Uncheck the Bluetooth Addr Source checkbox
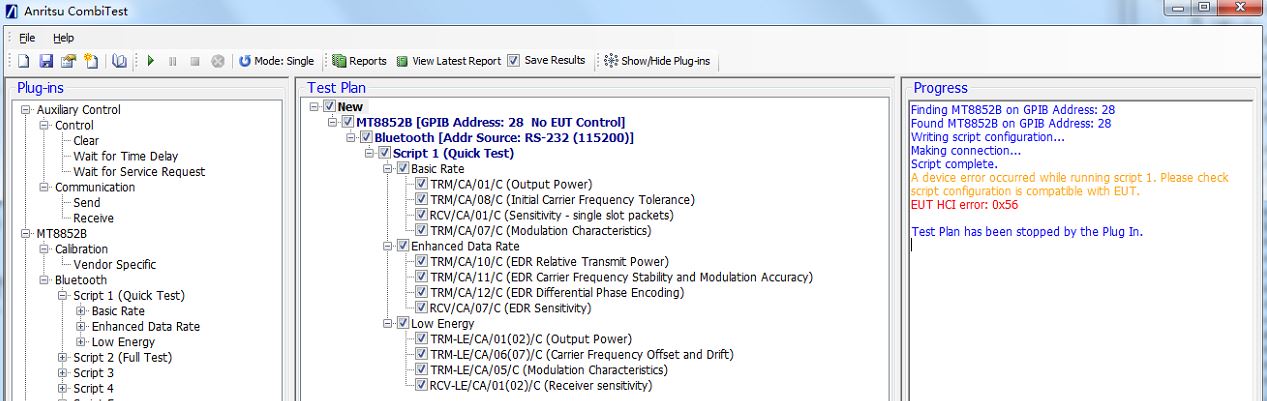Image resolution: width=1267 pixels, height=401 pixels. click(366, 137)
